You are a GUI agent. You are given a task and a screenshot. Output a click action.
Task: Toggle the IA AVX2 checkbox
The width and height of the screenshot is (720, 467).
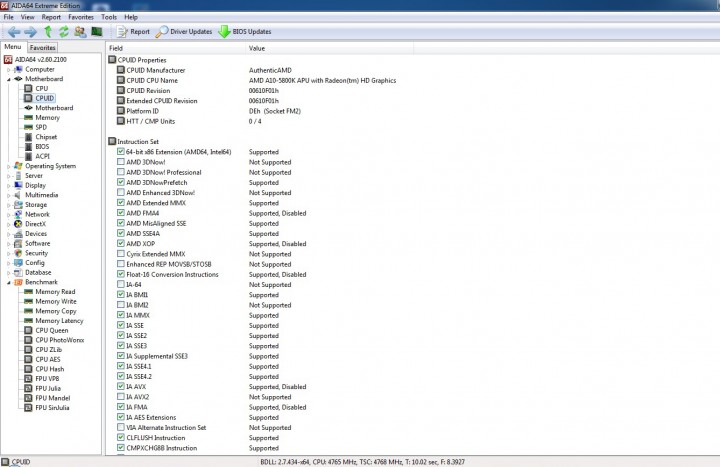tap(121, 396)
